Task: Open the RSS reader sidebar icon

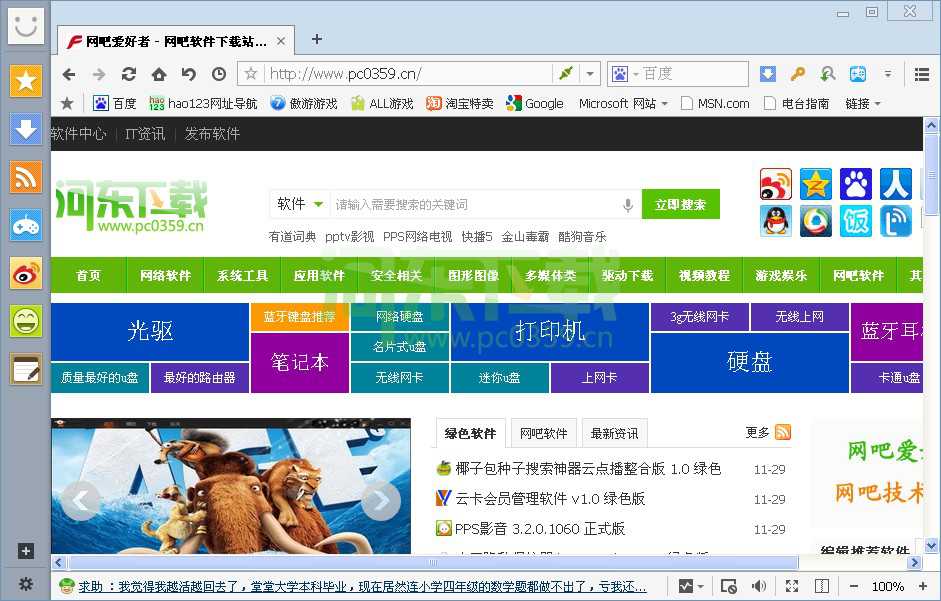Action: click(26, 177)
